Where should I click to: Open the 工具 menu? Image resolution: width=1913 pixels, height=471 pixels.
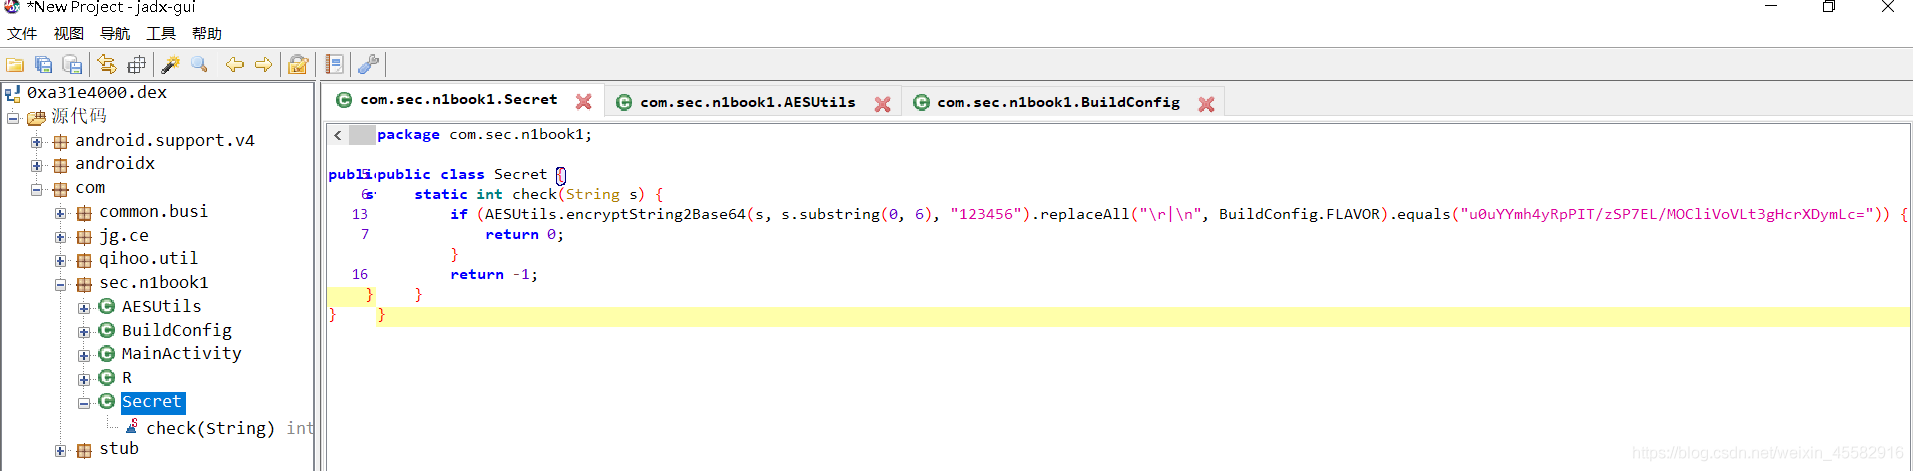click(x=161, y=33)
